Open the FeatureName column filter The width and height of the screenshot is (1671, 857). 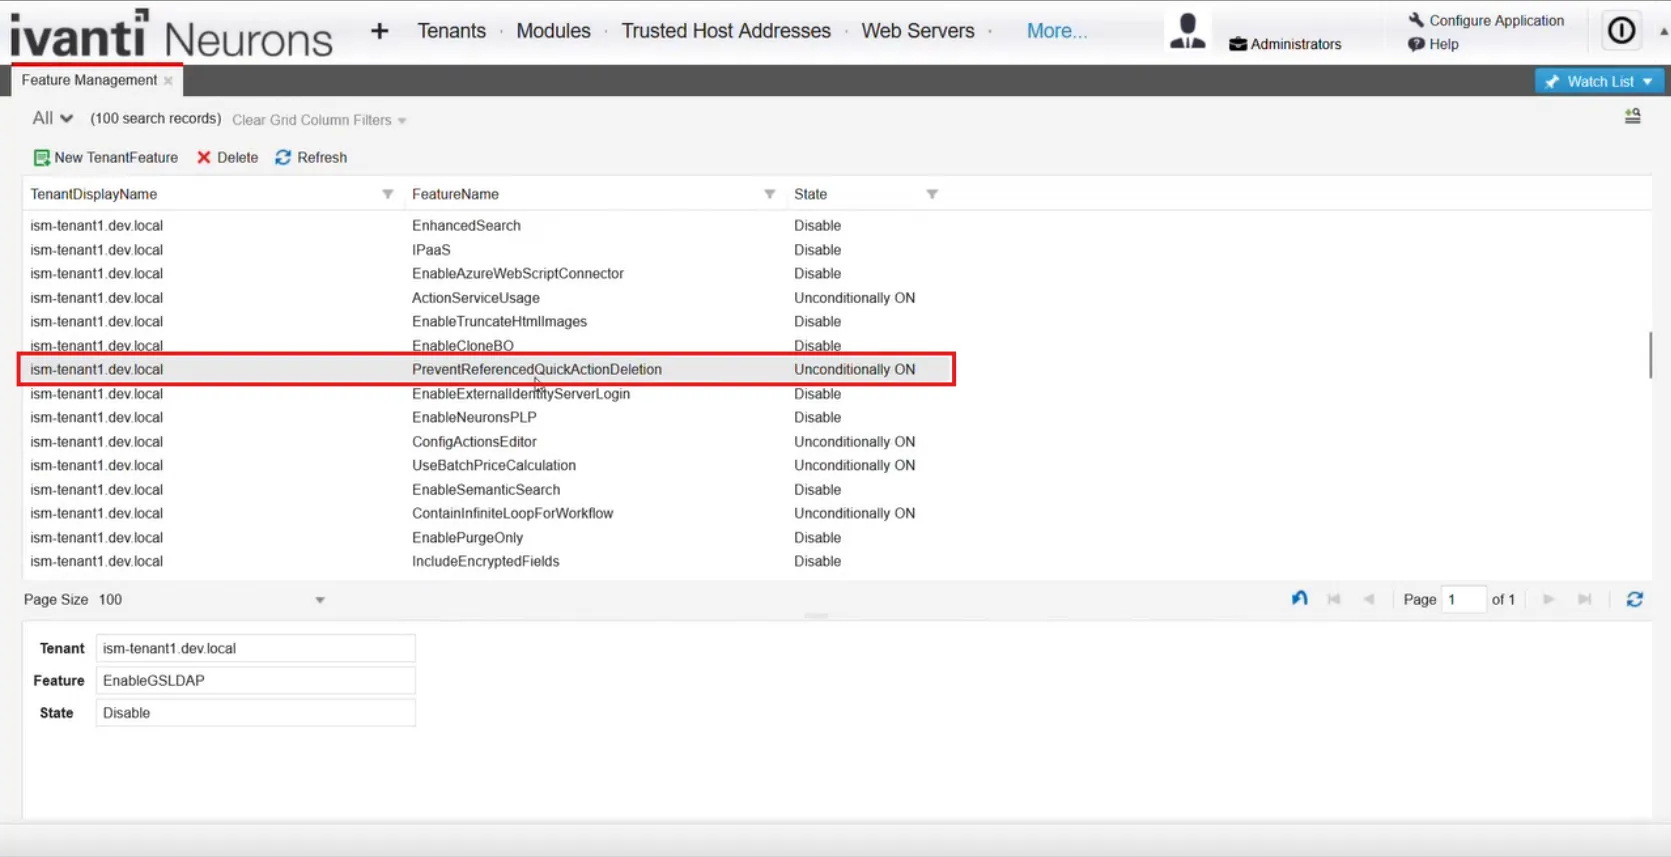[x=769, y=194]
